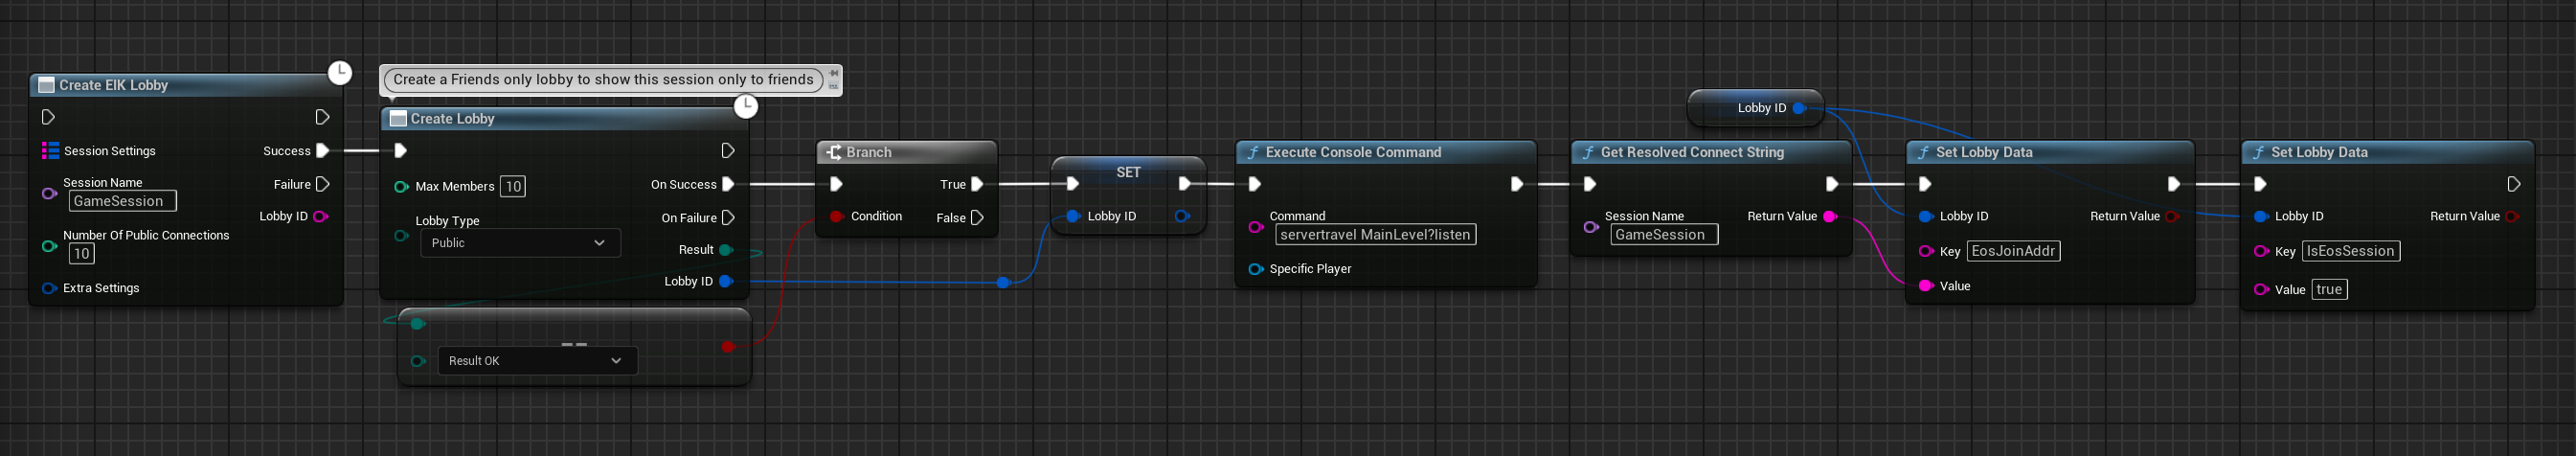Click the function icon on Get Resolved Connect String
This screenshot has height=456, width=2576.
(x=1587, y=152)
